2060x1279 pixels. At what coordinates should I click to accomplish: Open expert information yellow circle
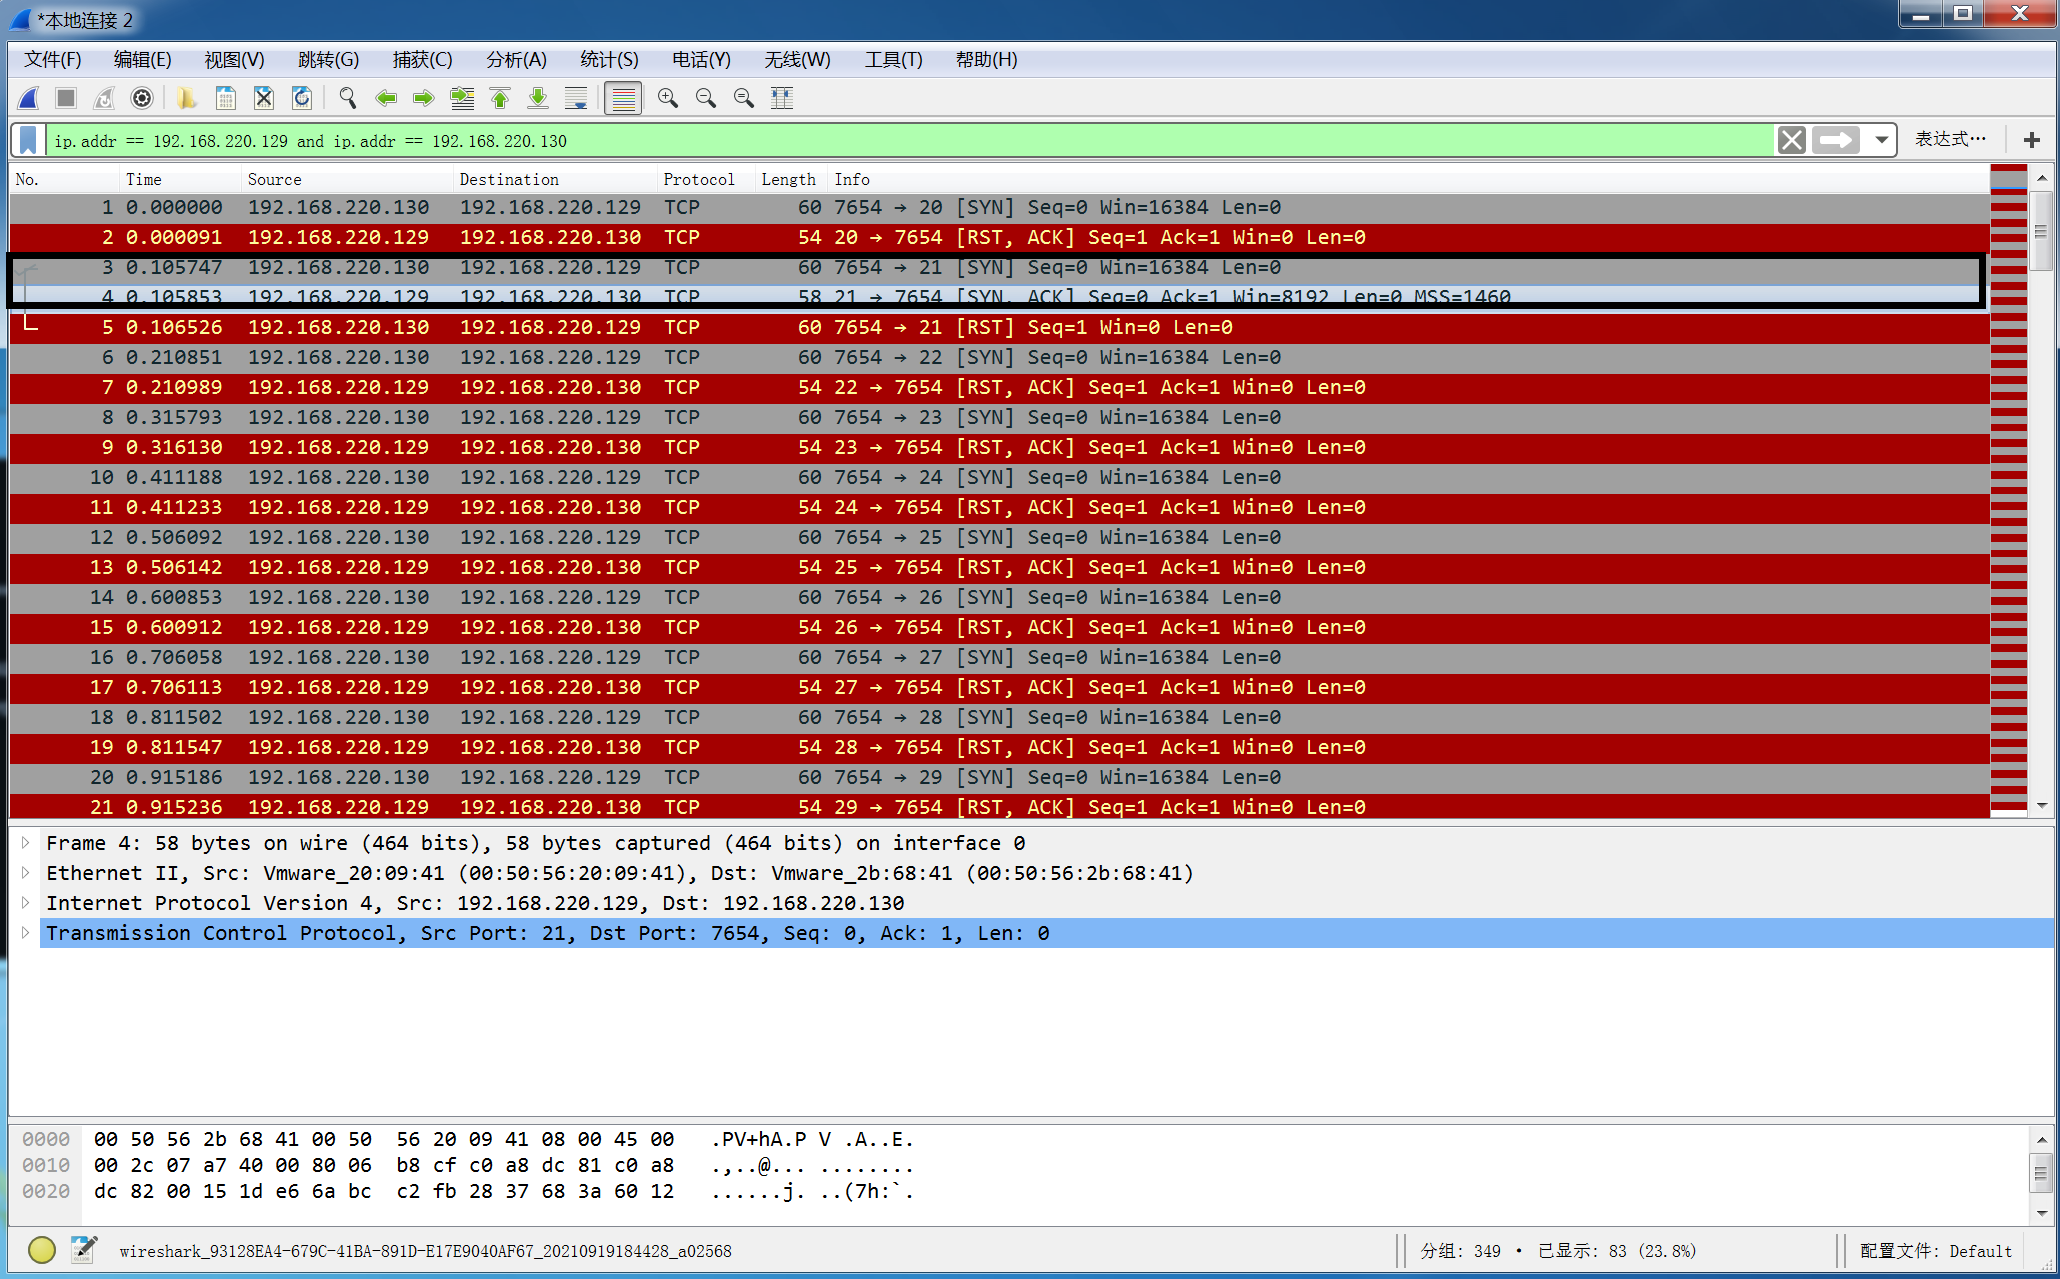point(42,1250)
